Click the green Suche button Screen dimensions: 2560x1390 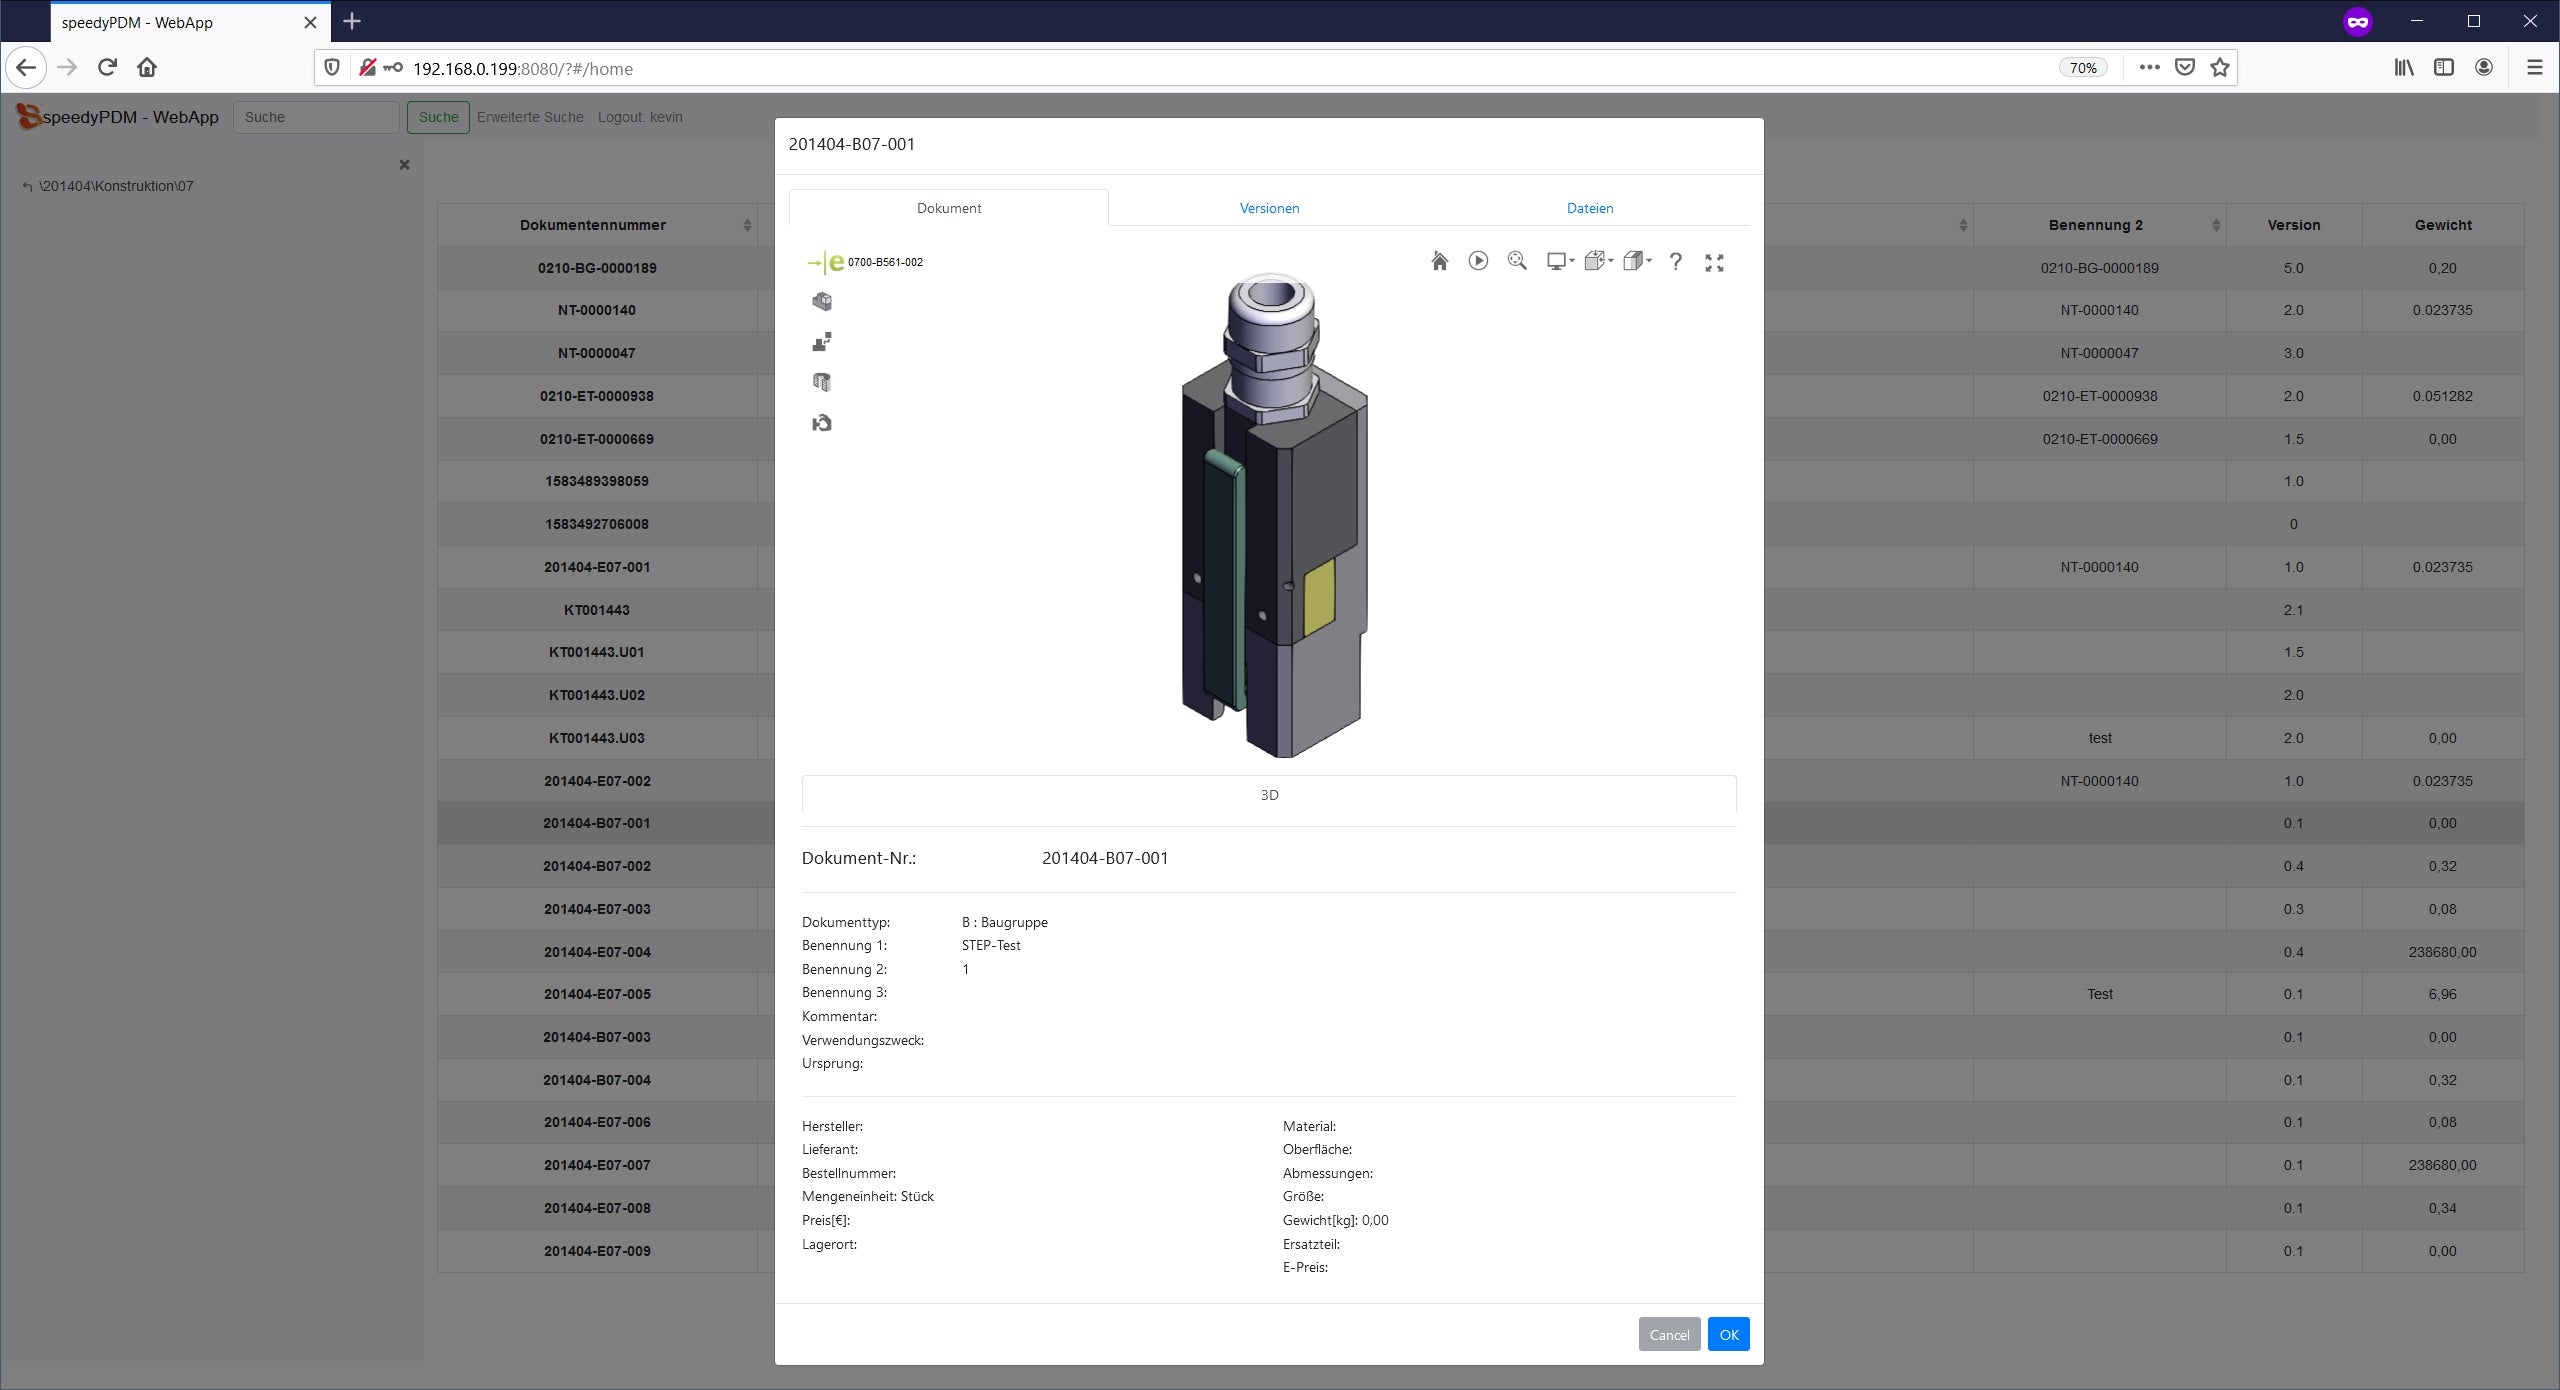(438, 117)
